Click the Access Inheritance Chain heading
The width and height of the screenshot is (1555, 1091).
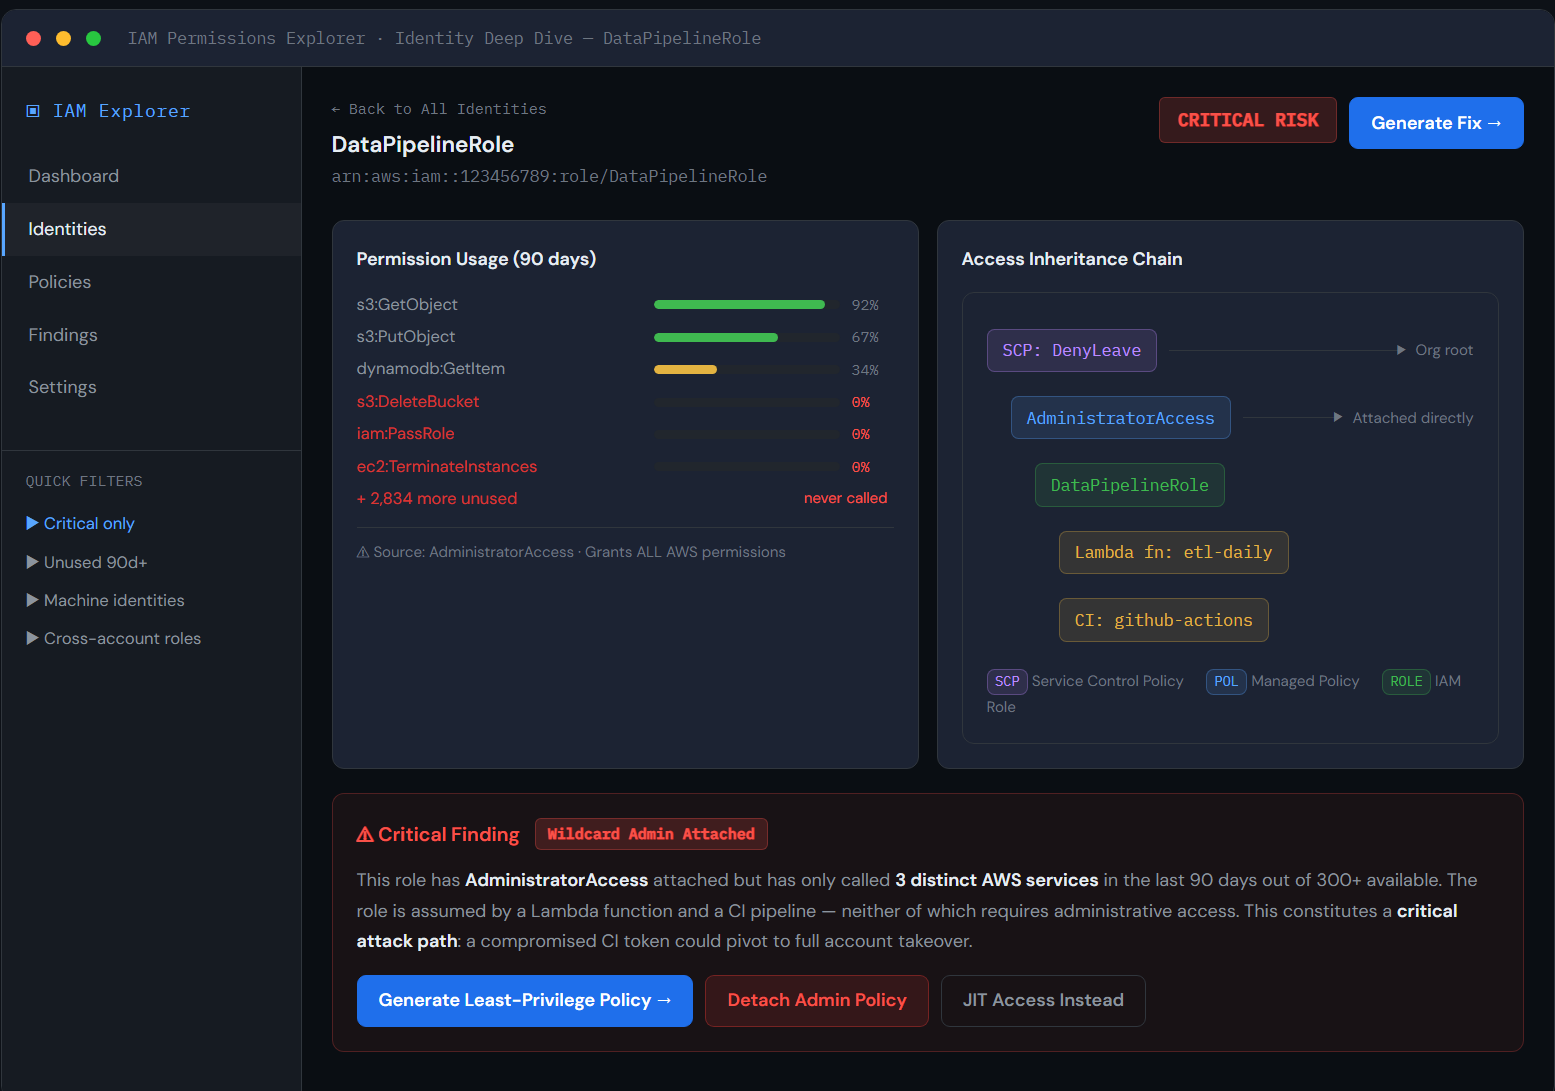click(1072, 259)
